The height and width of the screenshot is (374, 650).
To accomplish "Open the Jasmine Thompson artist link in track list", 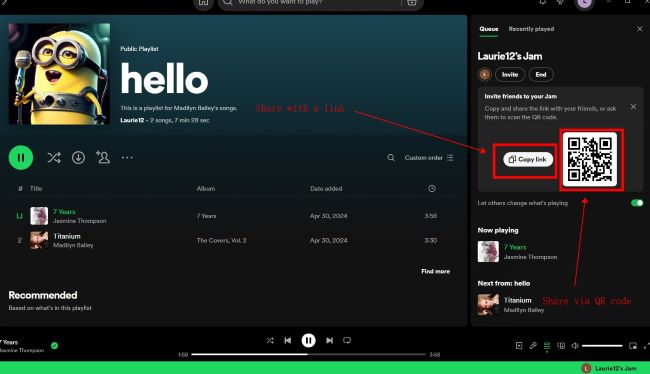I will coord(80,221).
